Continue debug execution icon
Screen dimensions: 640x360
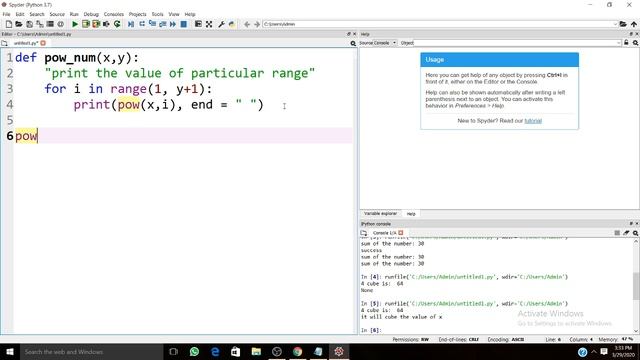(x=173, y=24)
